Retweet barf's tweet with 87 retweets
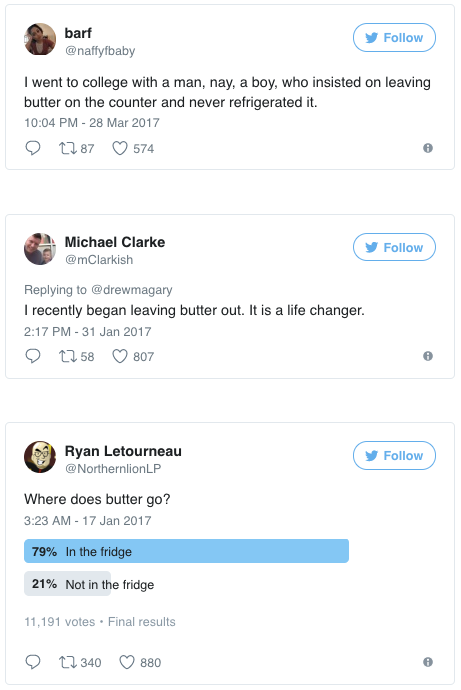The image size is (461, 690). point(77,148)
